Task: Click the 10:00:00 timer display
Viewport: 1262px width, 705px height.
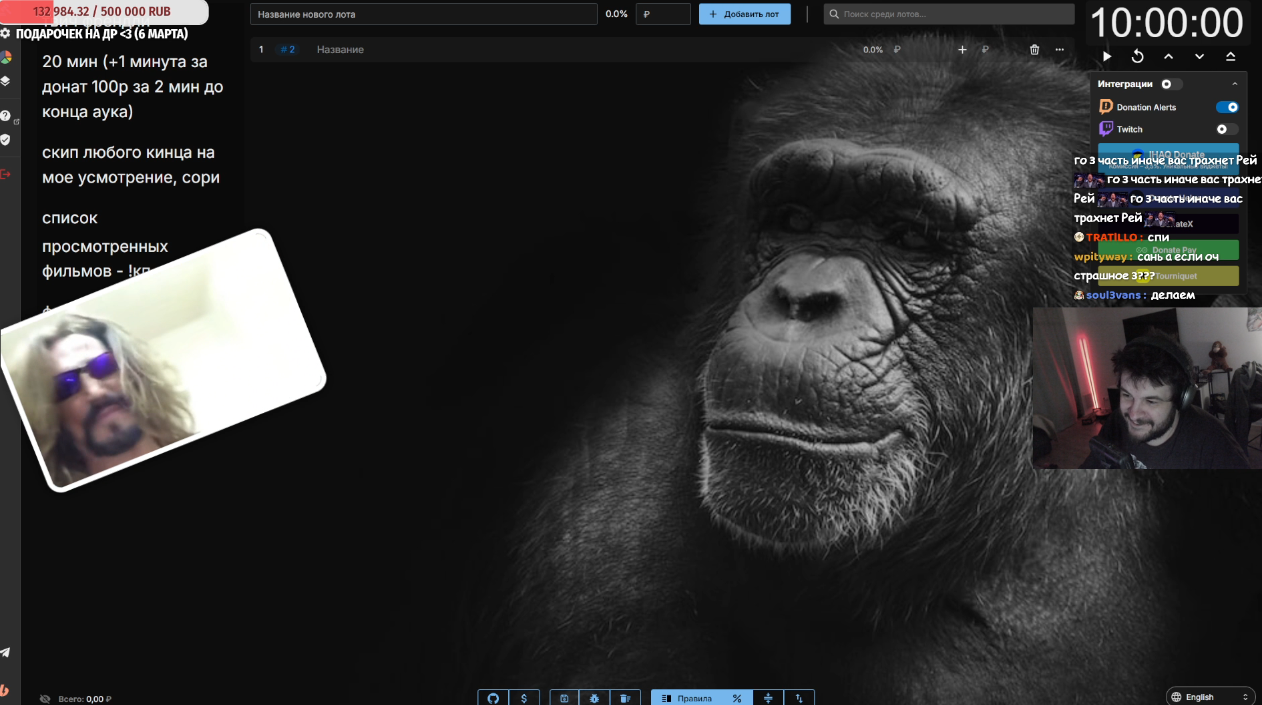Action: click(1167, 23)
